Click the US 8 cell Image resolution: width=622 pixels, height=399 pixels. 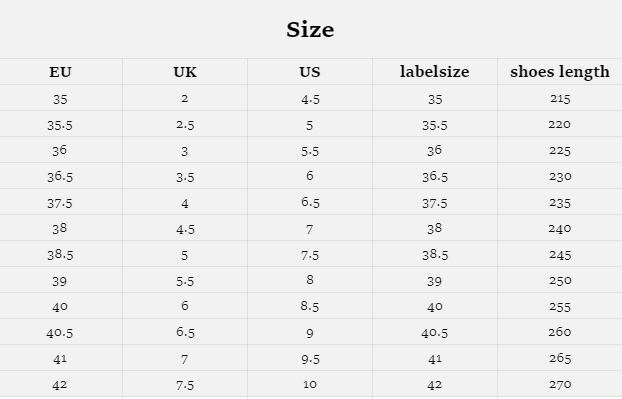(310, 280)
